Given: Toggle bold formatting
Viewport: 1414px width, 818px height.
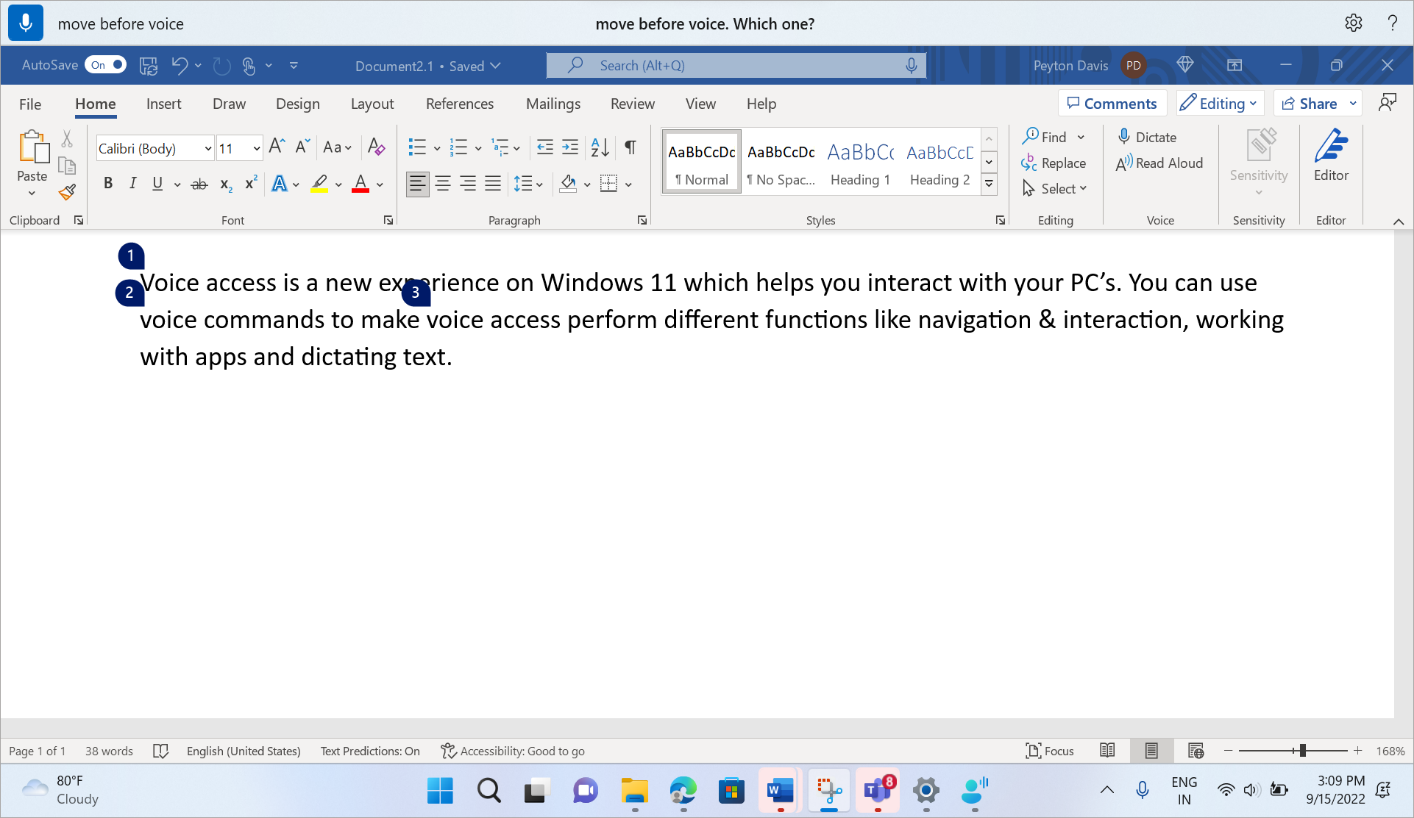Looking at the screenshot, I should click(x=108, y=183).
